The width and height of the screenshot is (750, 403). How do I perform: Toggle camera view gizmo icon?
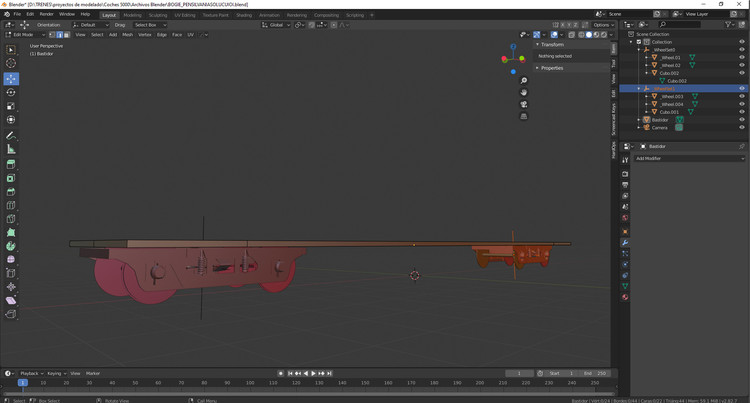[x=524, y=104]
